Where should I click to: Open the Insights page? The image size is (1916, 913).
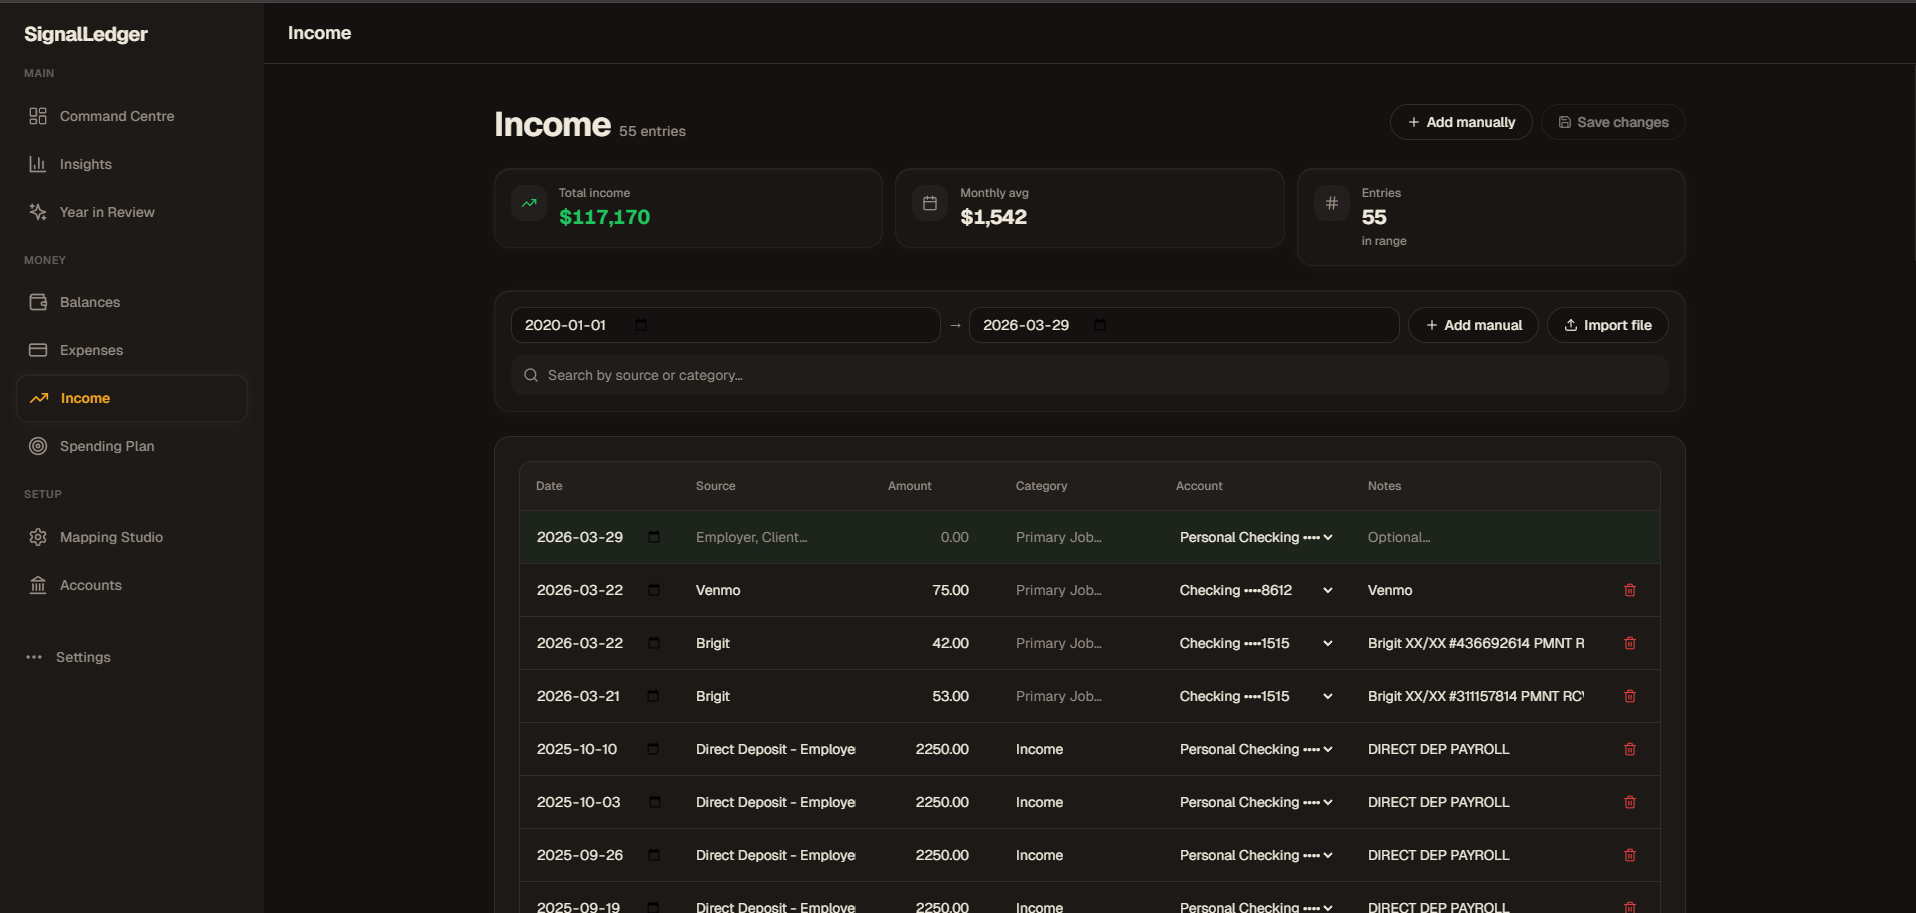coord(131,164)
